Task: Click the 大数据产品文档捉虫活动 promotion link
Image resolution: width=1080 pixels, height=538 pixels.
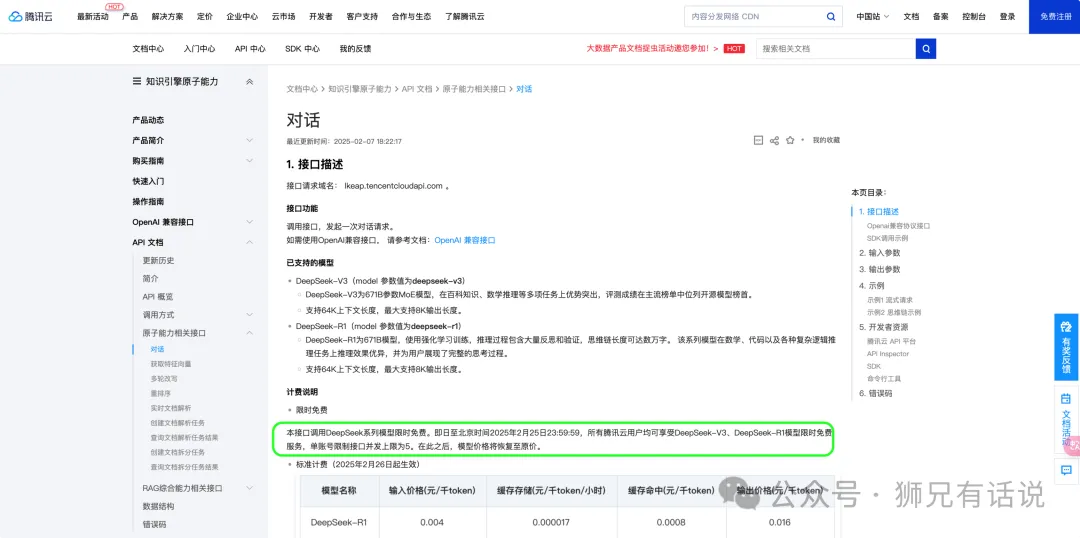Action: pyautogui.click(x=652, y=49)
